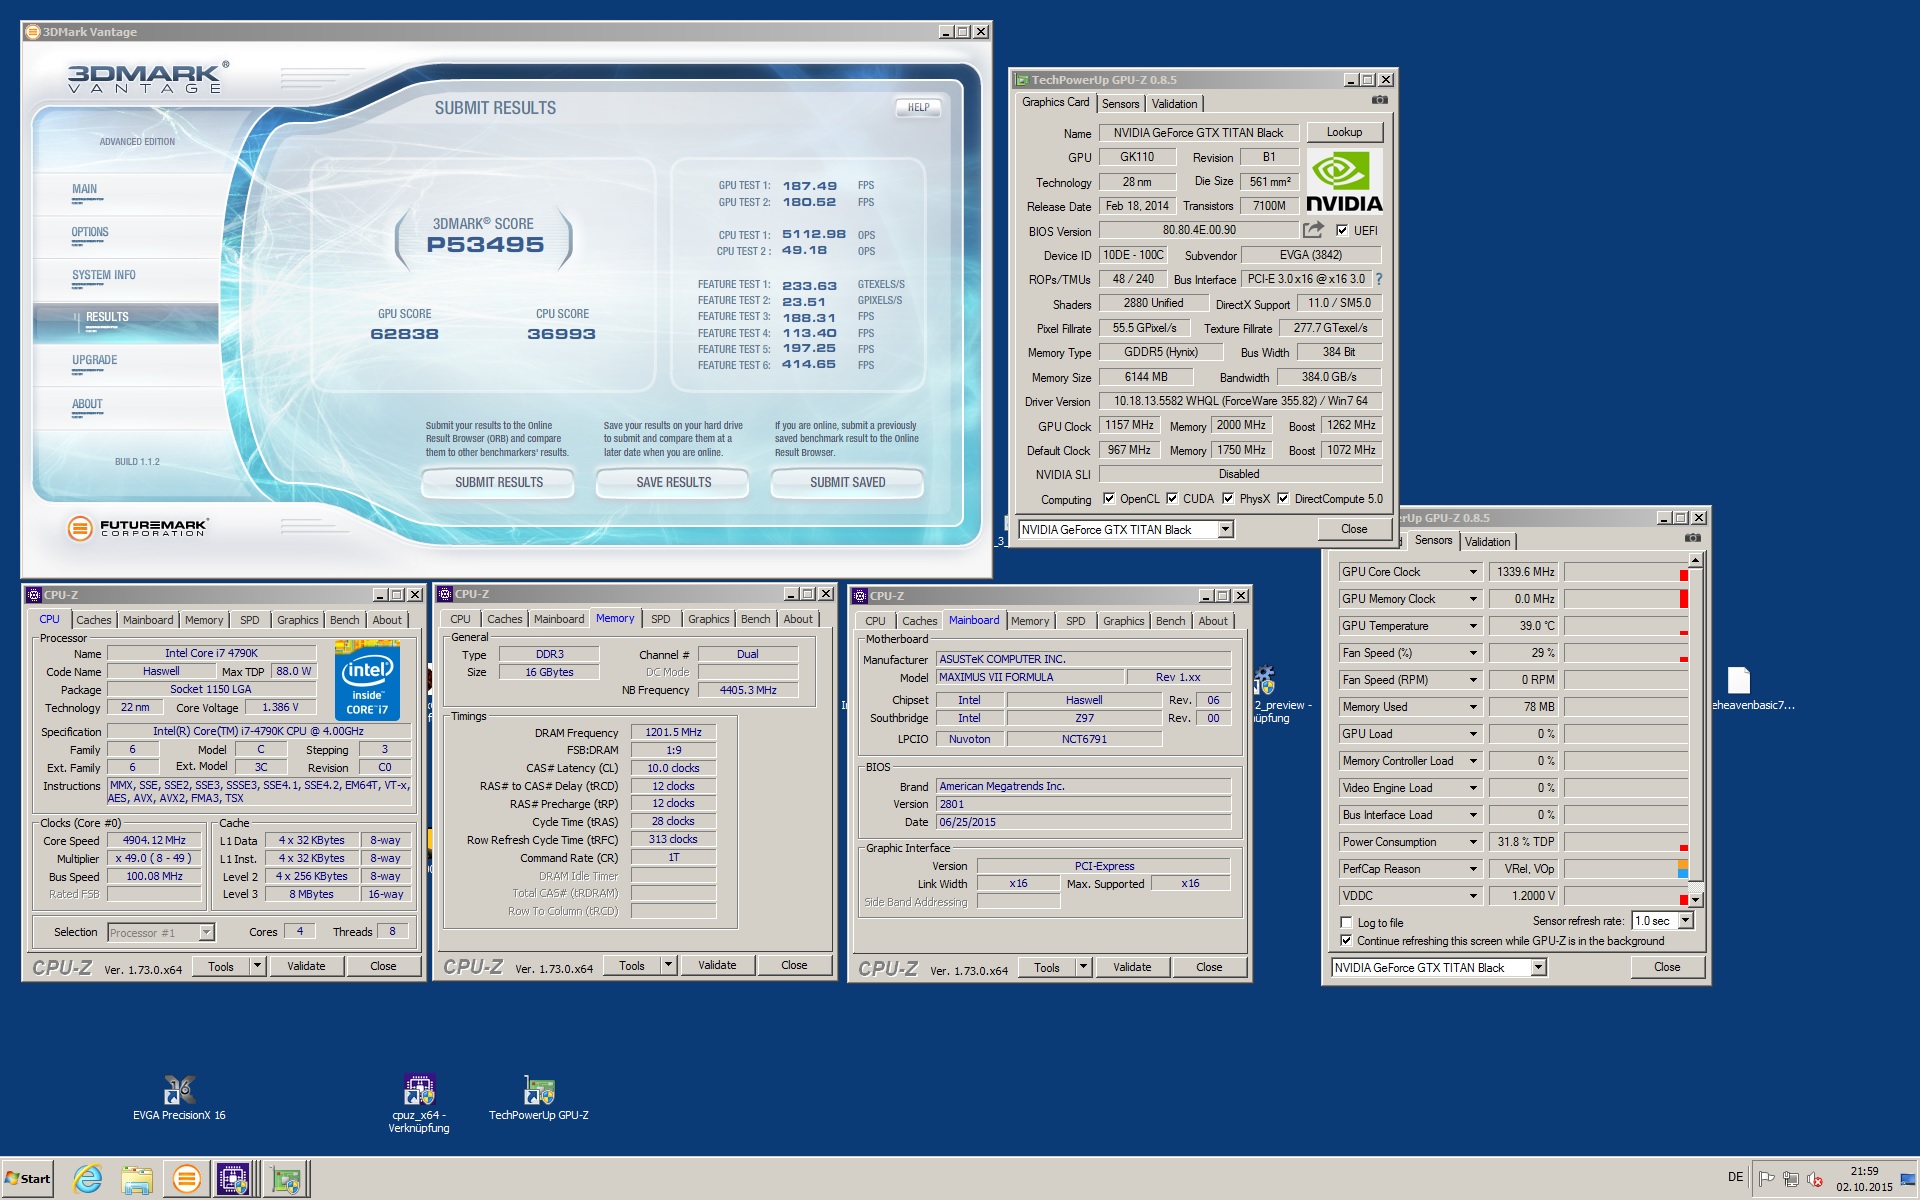Expand the Power Consumption sensor dropdown
1920x1200 pixels.
1473,842
